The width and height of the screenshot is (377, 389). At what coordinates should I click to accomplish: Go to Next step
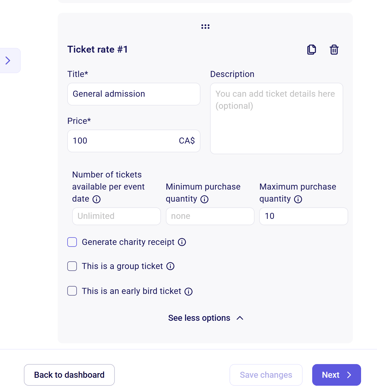click(x=336, y=375)
